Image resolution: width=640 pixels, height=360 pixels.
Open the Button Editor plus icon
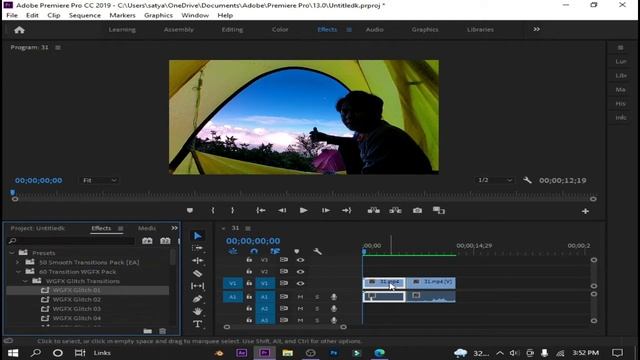585,211
